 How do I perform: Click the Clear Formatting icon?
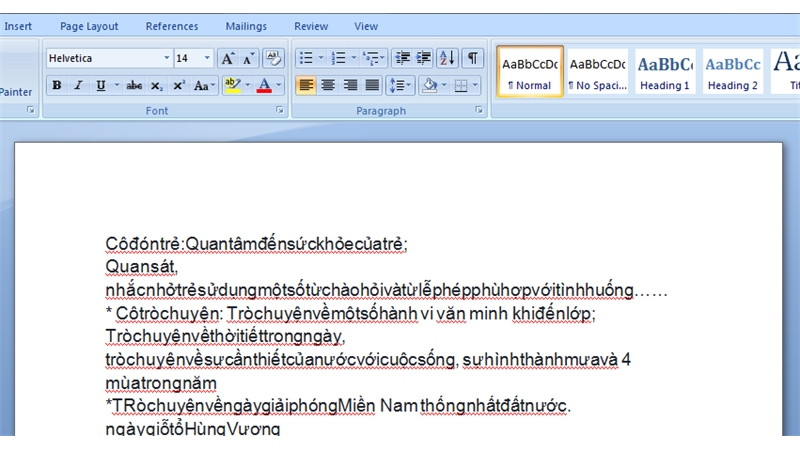coord(273,58)
